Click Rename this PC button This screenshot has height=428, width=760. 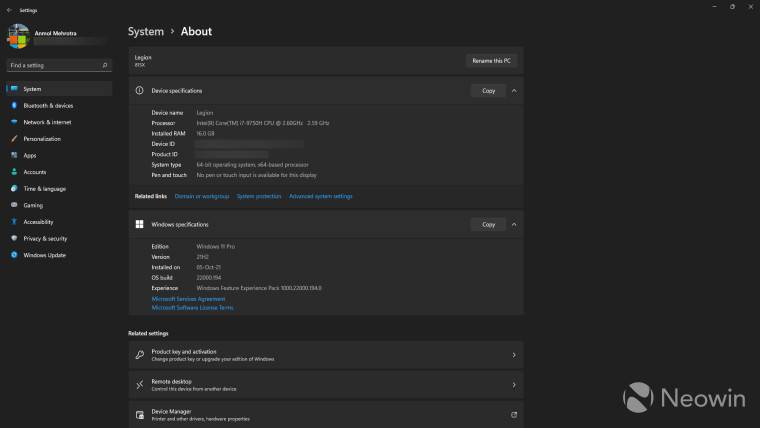(x=491, y=61)
